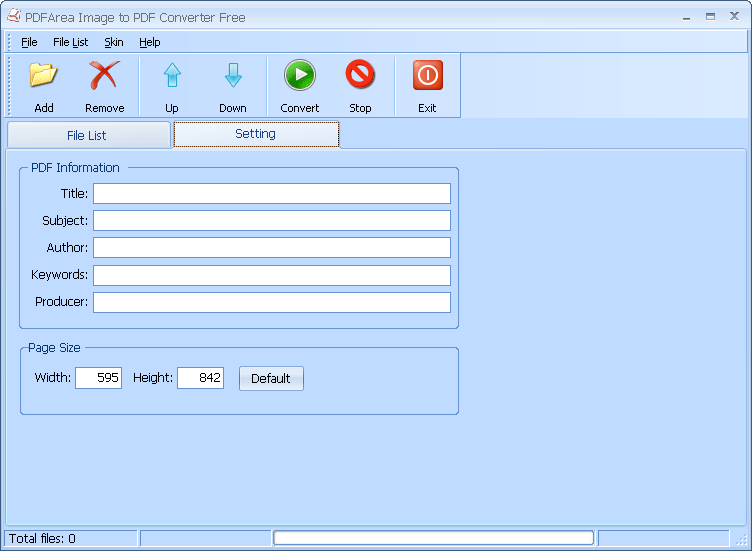Select the Setting tab

(256, 134)
